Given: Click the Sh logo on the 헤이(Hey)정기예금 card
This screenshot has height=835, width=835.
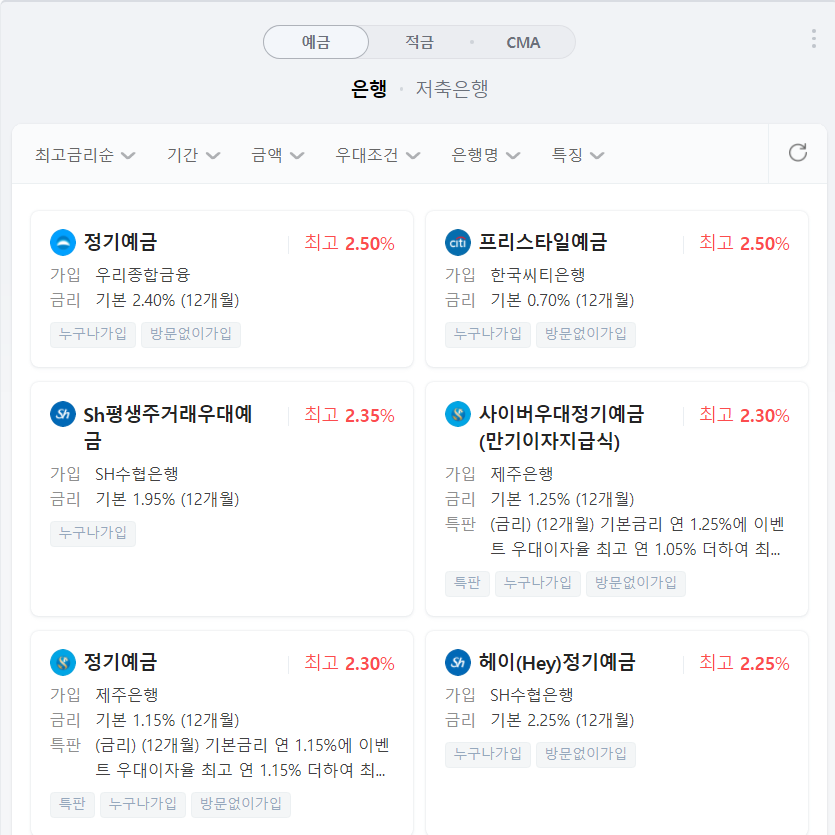Looking at the screenshot, I should point(457,662).
